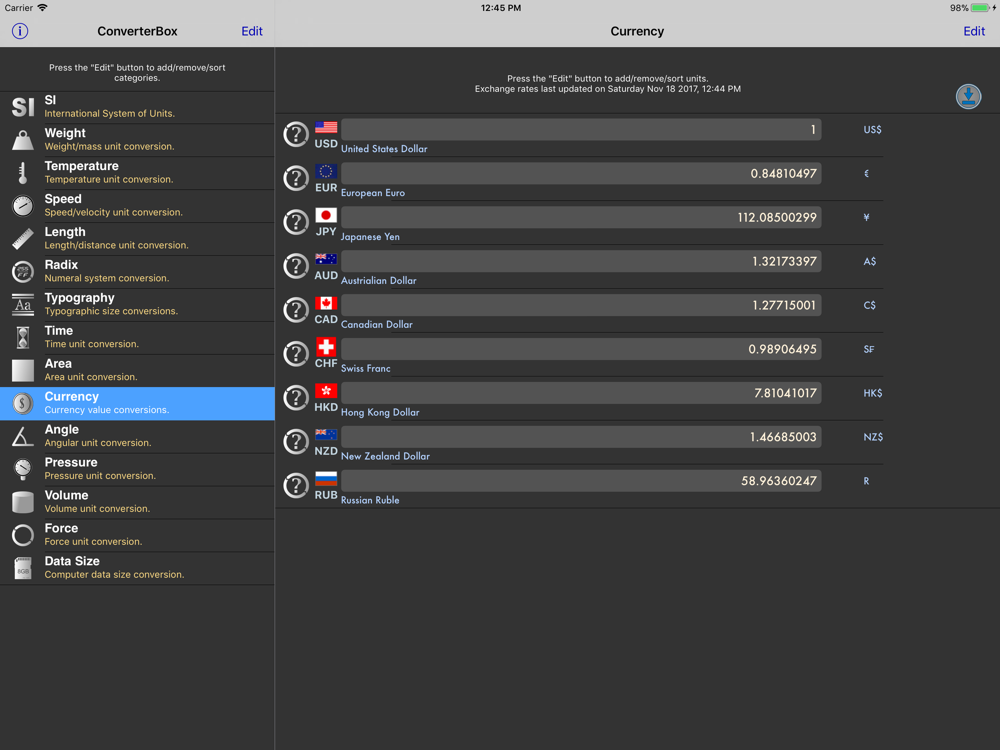This screenshot has width=1000, height=750.
Task: Click the Japanese flag icon
Action: [x=326, y=215]
